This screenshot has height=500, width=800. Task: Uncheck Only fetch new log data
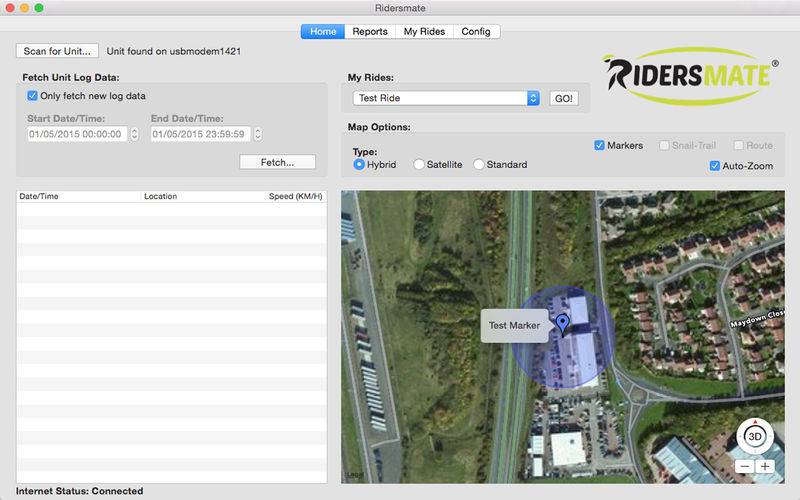click(32, 96)
